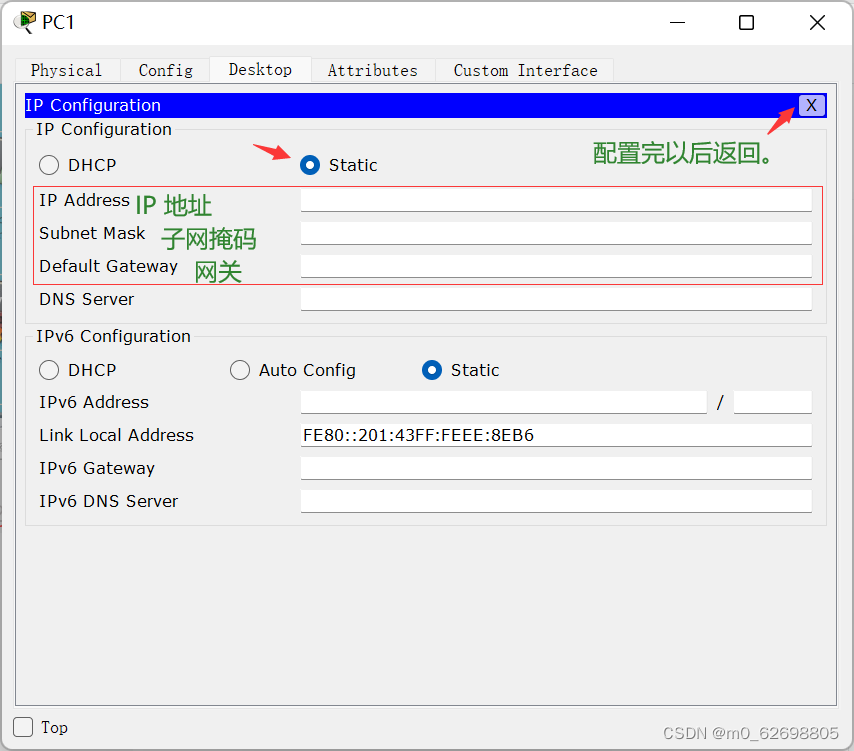
Task: Click the IPv6 prefix length field
Action: pyautogui.click(x=772, y=402)
